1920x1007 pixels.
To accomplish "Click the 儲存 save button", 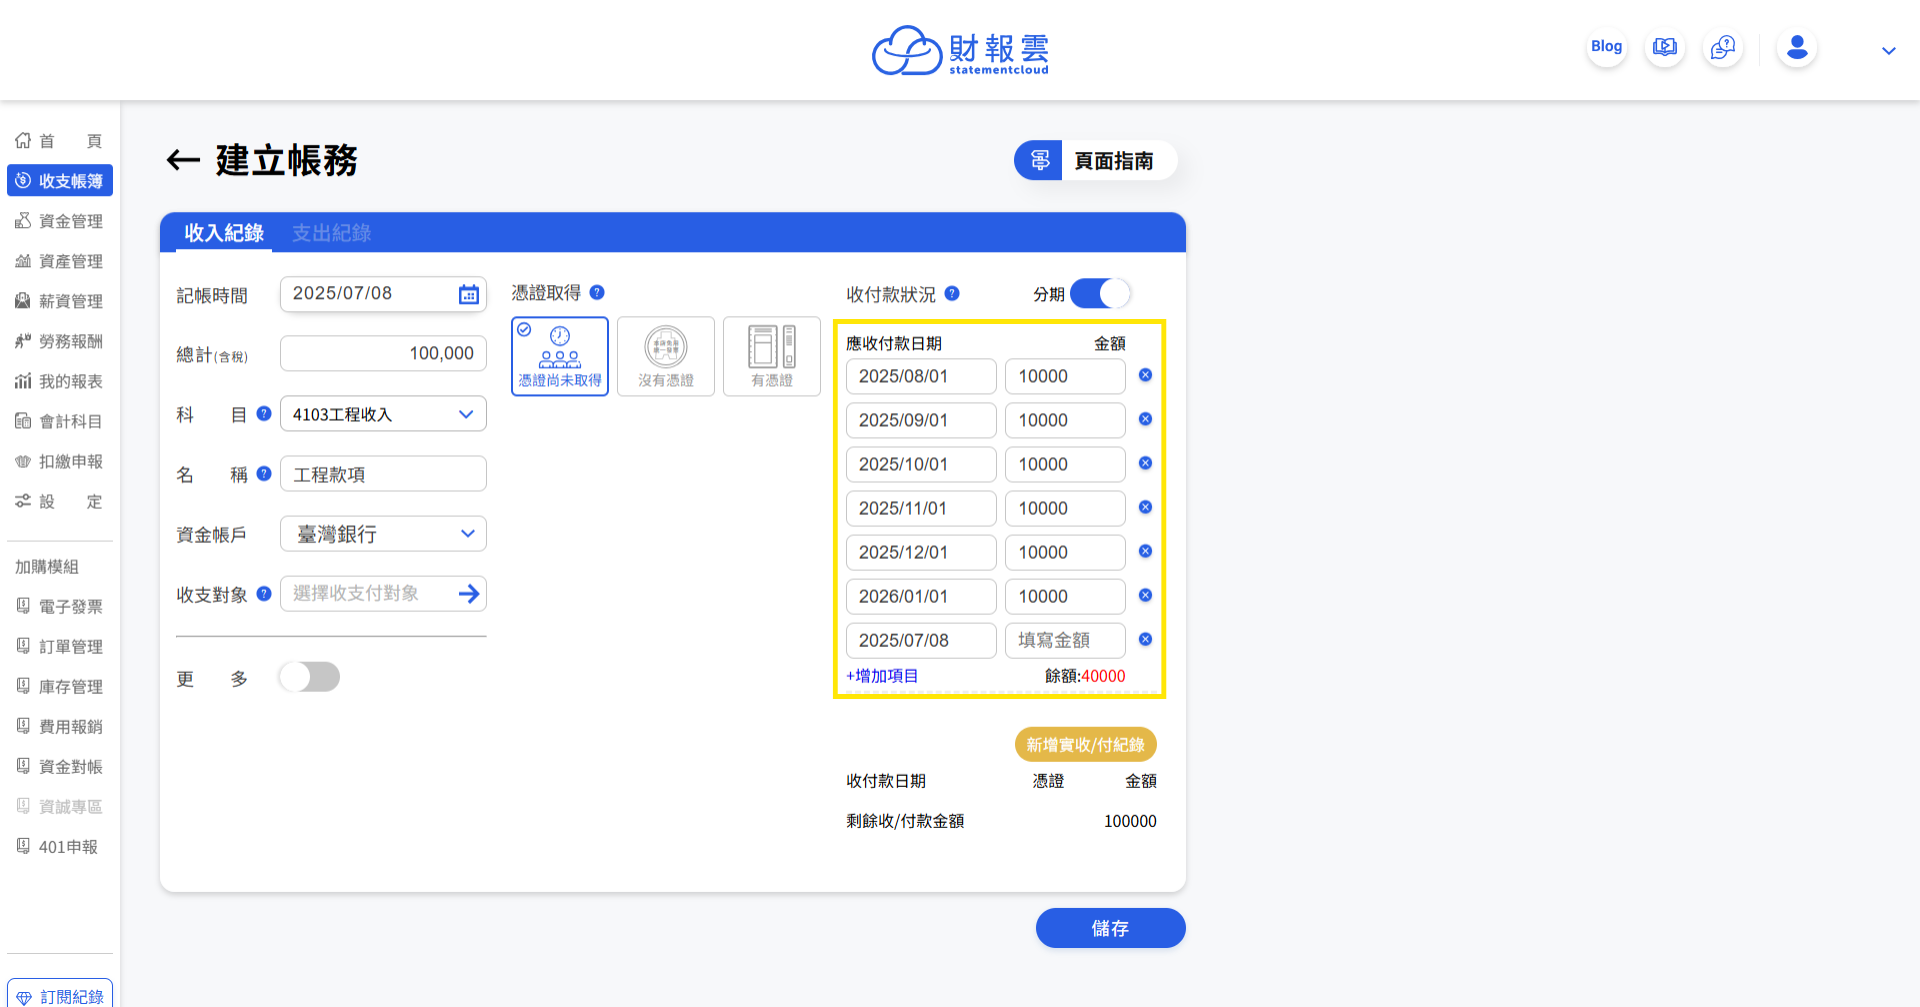I will (1110, 928).
